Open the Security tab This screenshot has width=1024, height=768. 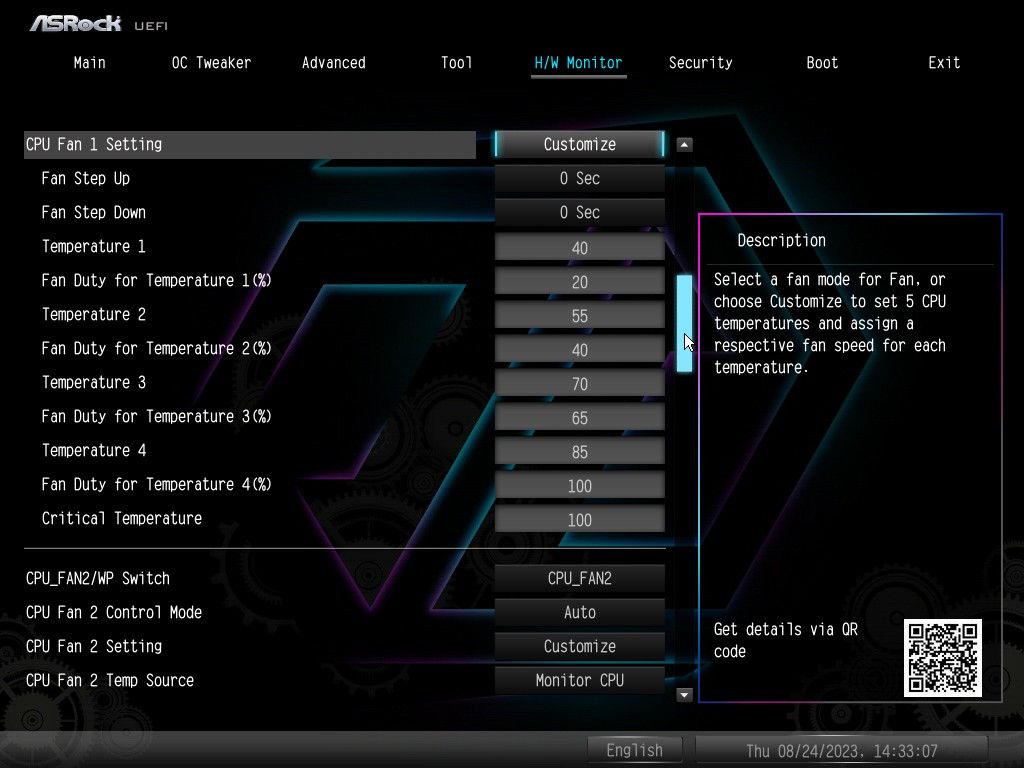(x=700, y=63)
